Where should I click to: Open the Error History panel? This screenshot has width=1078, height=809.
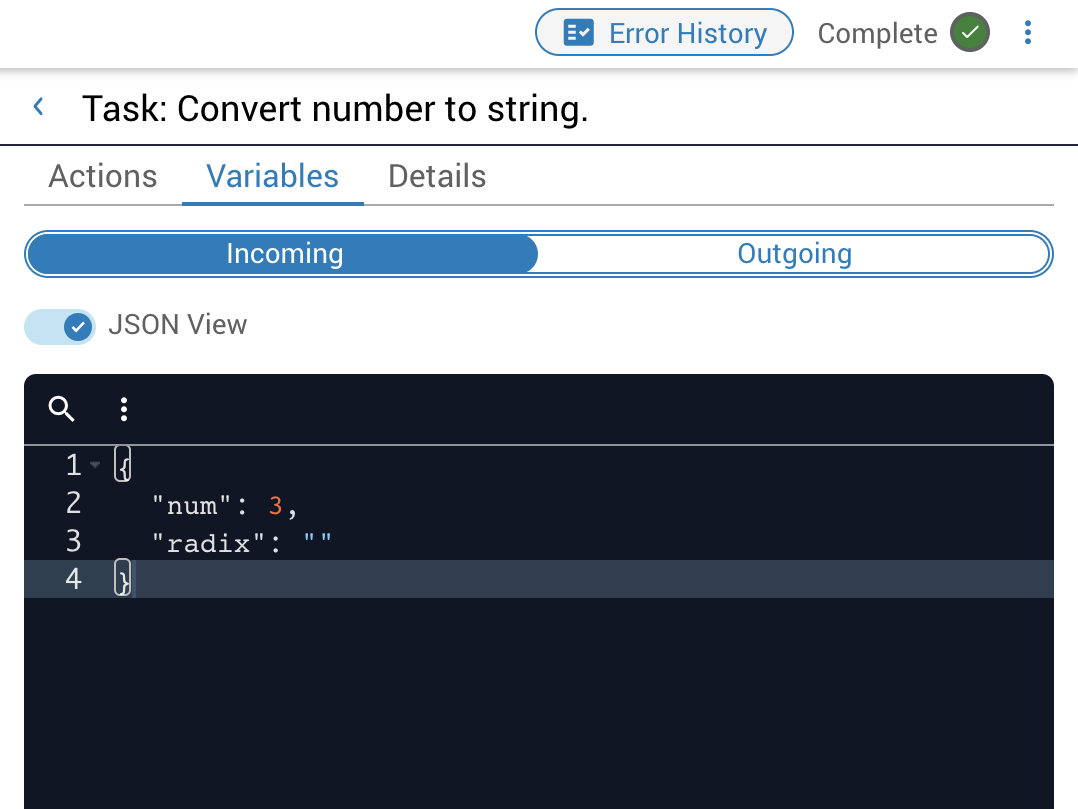pyautogui.click(x=664, y=33)
